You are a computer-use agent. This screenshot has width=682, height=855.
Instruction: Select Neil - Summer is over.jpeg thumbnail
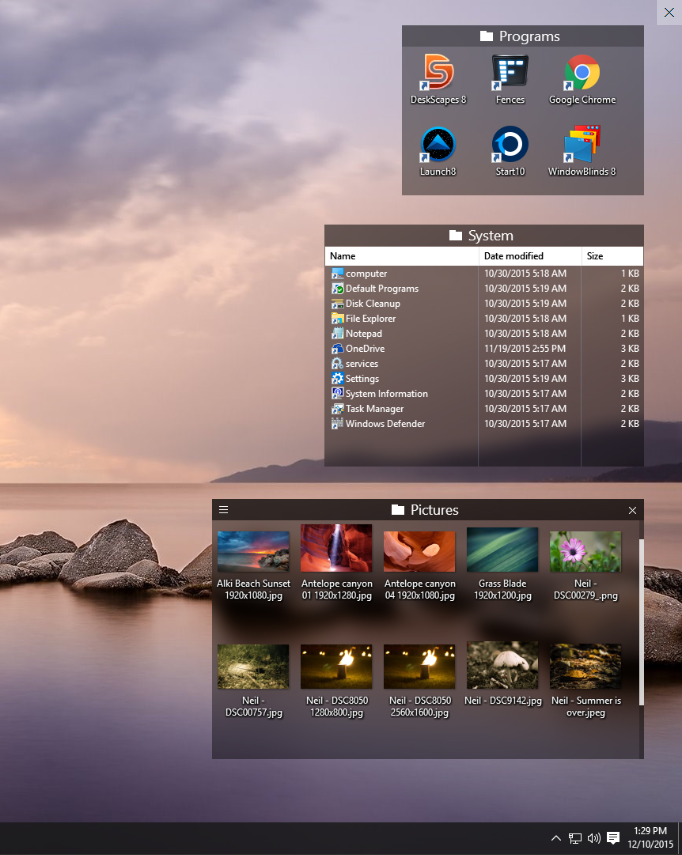click(585, 666)
